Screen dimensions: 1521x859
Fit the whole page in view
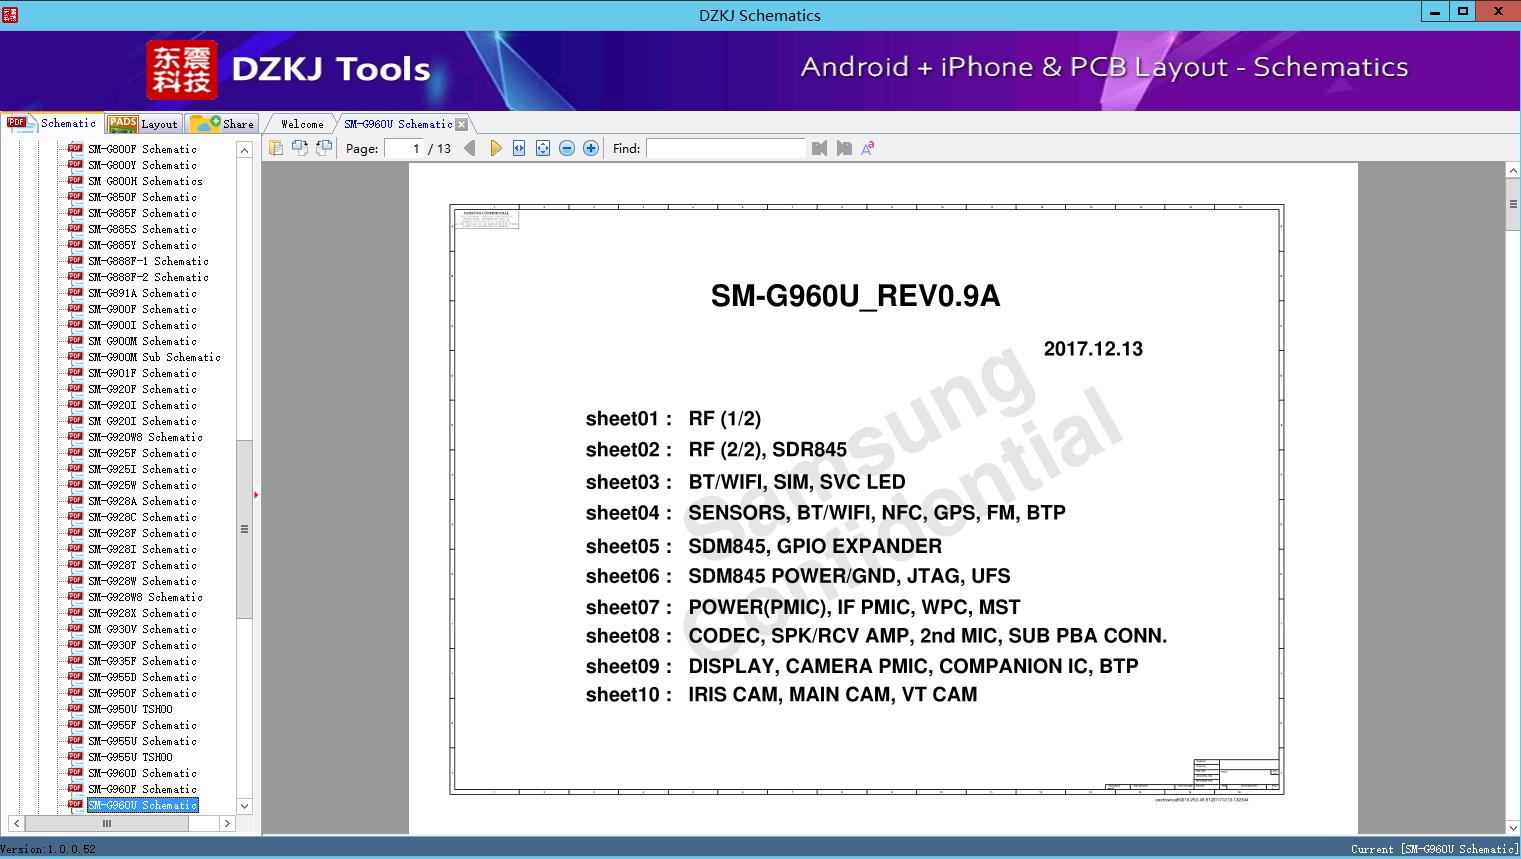(543, 148)
